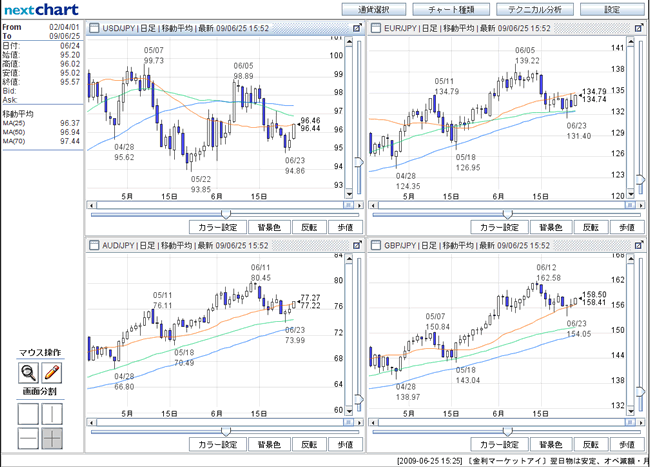Click the slider handle below USD/JPY chart
The height and width of the screenshot is (467, 650).
click(226, 214)
